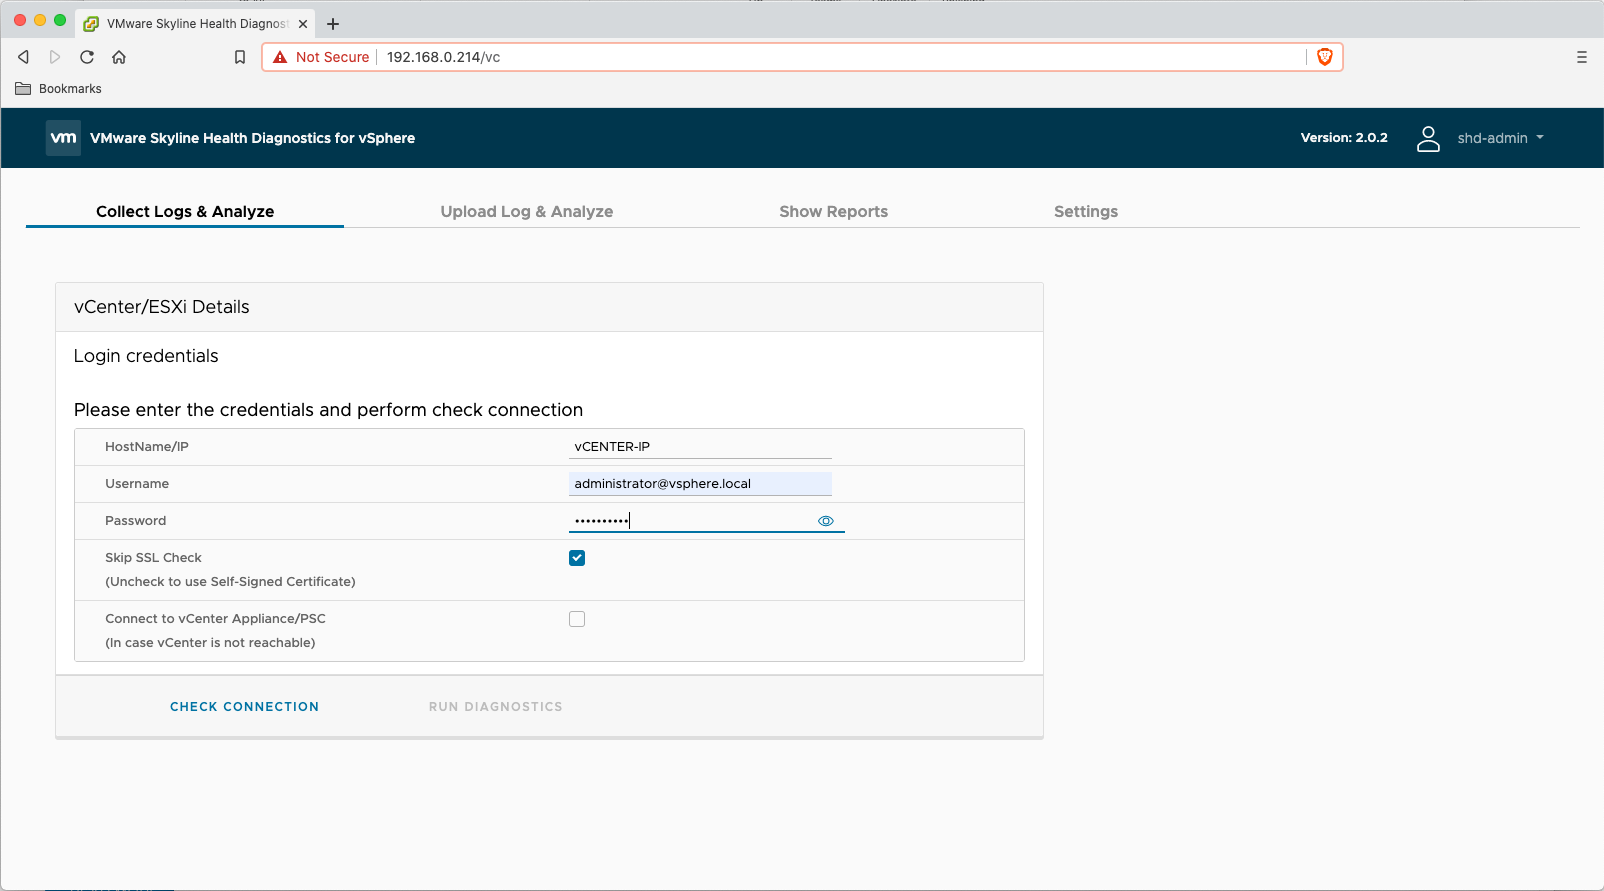1604x891 pixels.
Task: Click the RUN DIAGNOSTICS button
Action: 496,707
